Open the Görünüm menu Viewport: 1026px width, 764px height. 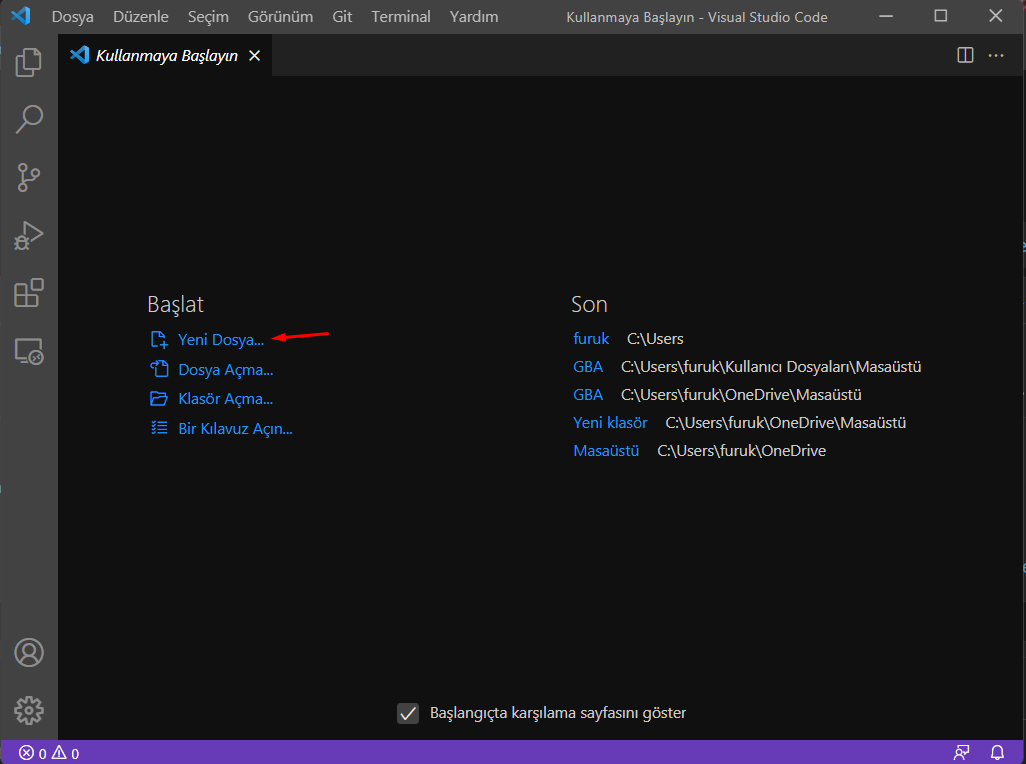click(280, 16)
